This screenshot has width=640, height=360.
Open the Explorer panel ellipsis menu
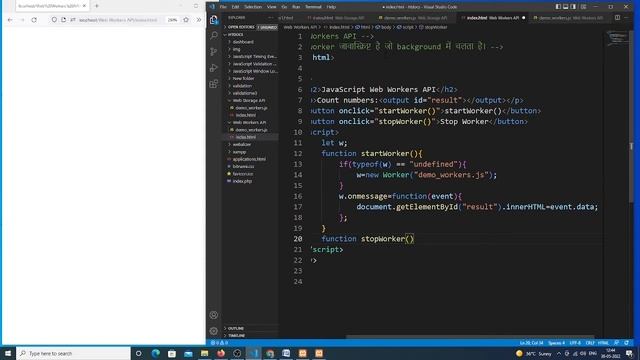[270, 18]
